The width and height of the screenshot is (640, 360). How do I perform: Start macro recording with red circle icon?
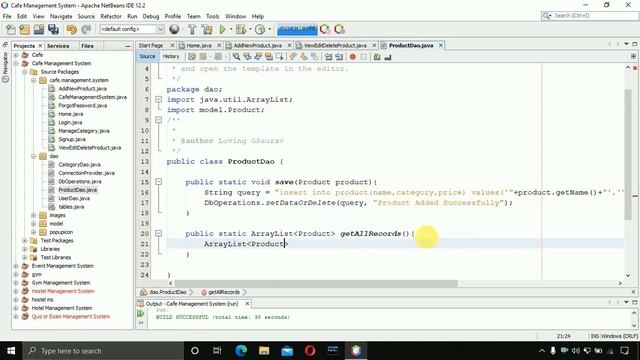pos(353,57)
